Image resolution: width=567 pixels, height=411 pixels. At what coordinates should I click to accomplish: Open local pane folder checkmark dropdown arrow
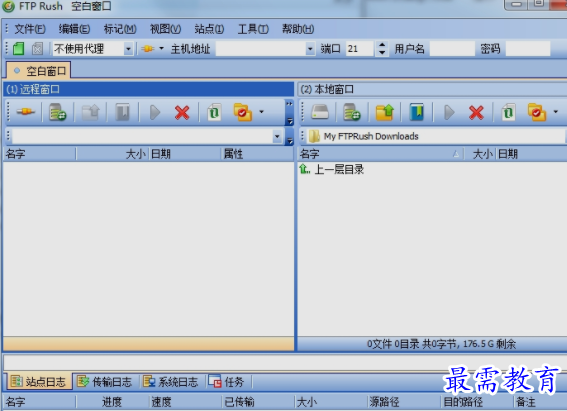(556, 112)
